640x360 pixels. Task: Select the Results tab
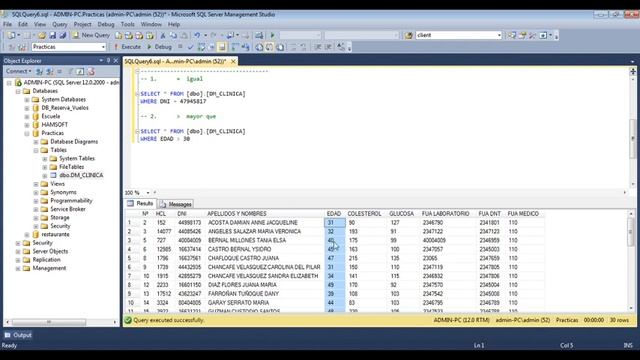[140, 204]
